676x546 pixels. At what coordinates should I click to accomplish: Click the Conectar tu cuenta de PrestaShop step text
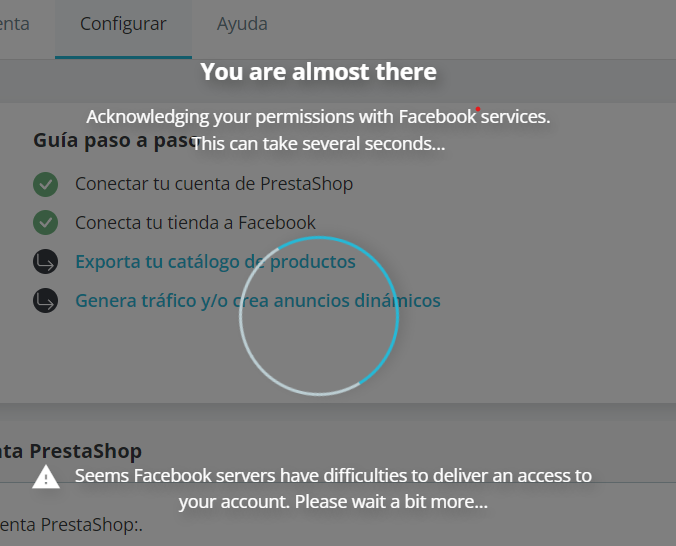[x=214, y=184]
